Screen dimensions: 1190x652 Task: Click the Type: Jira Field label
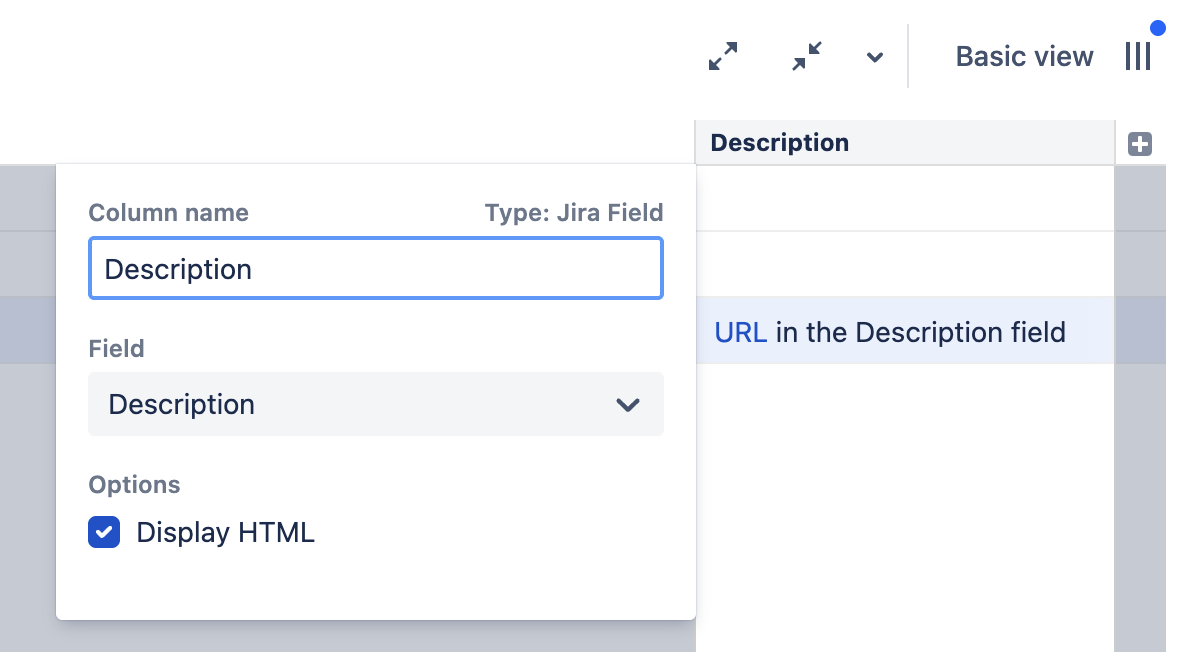point(574,213)
